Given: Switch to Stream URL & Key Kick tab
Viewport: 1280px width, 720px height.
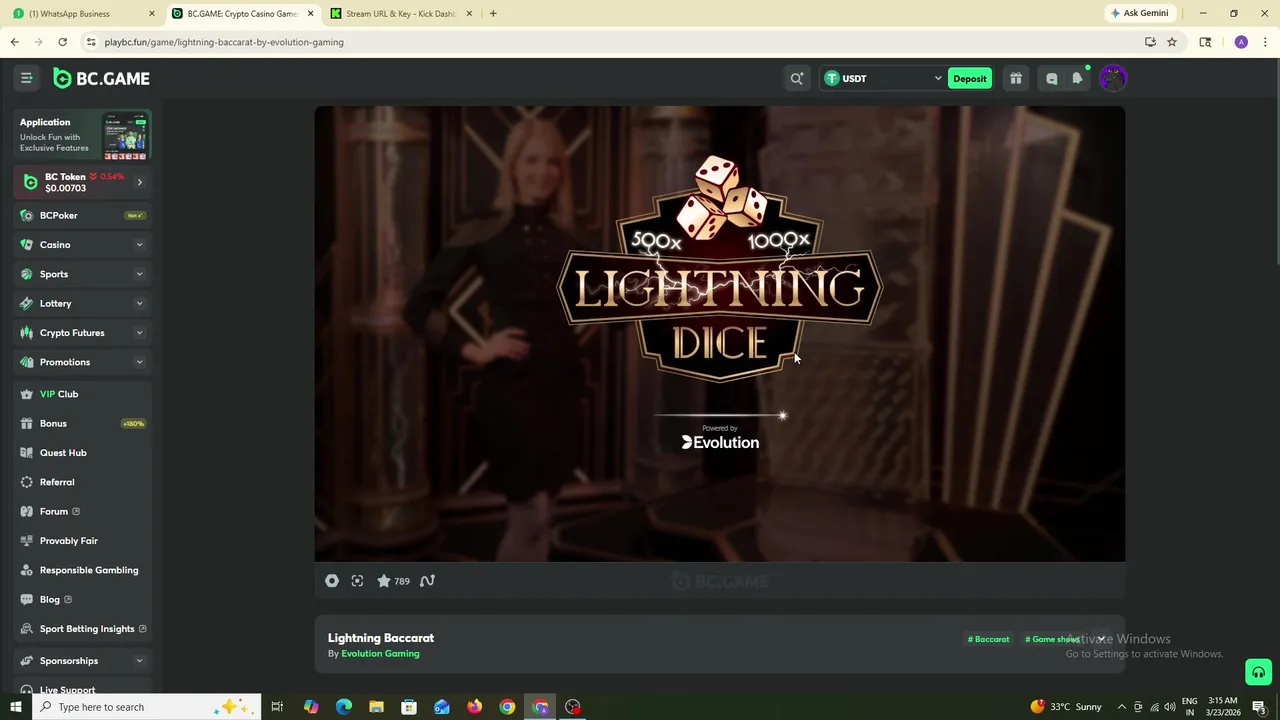Looking at the screenshot, I should (402, 13).
